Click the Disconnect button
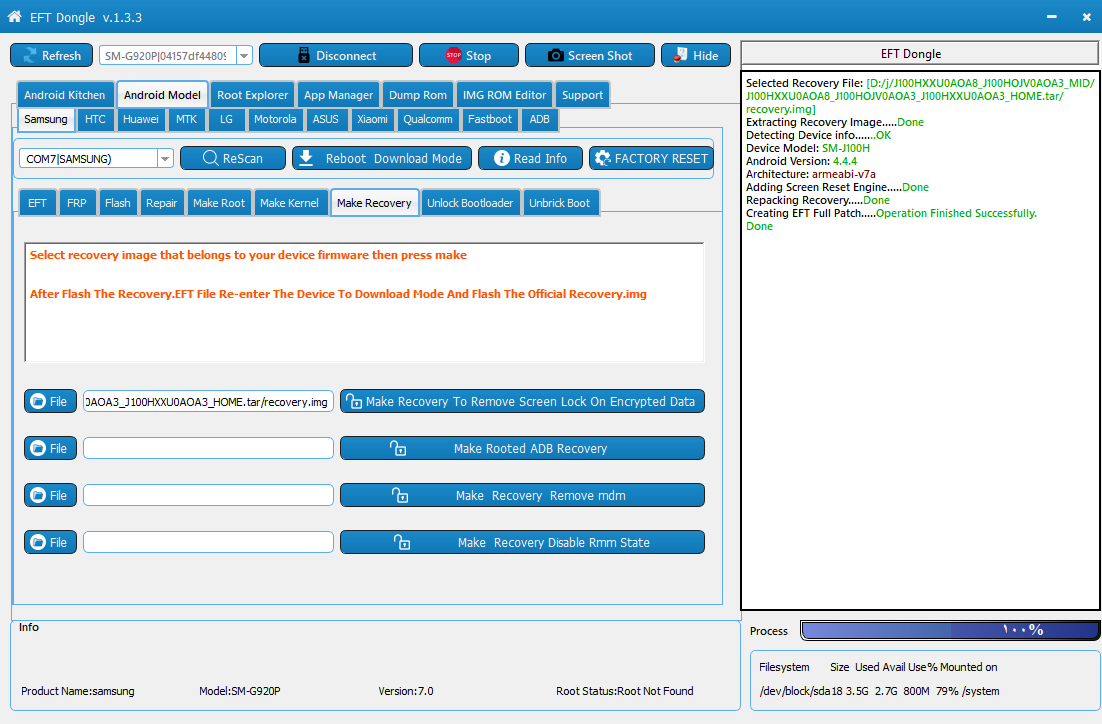 (x=336, y=56)
